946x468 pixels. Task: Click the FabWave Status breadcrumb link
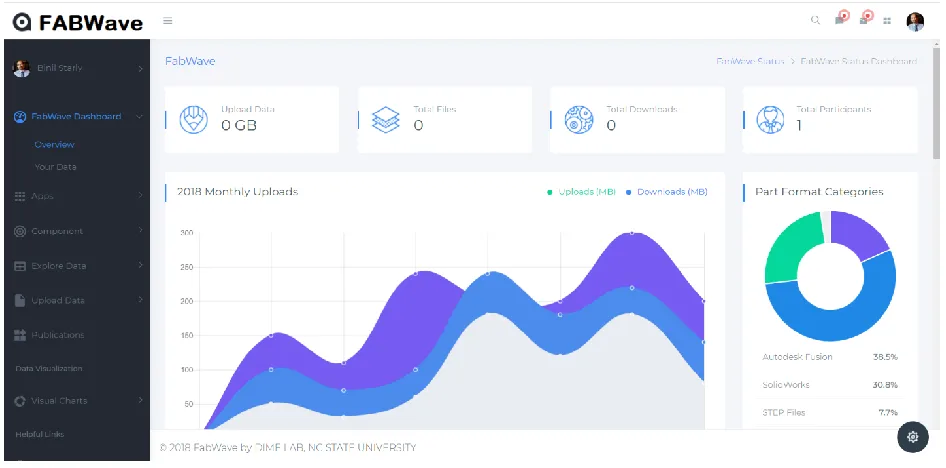tap(750, 62)
